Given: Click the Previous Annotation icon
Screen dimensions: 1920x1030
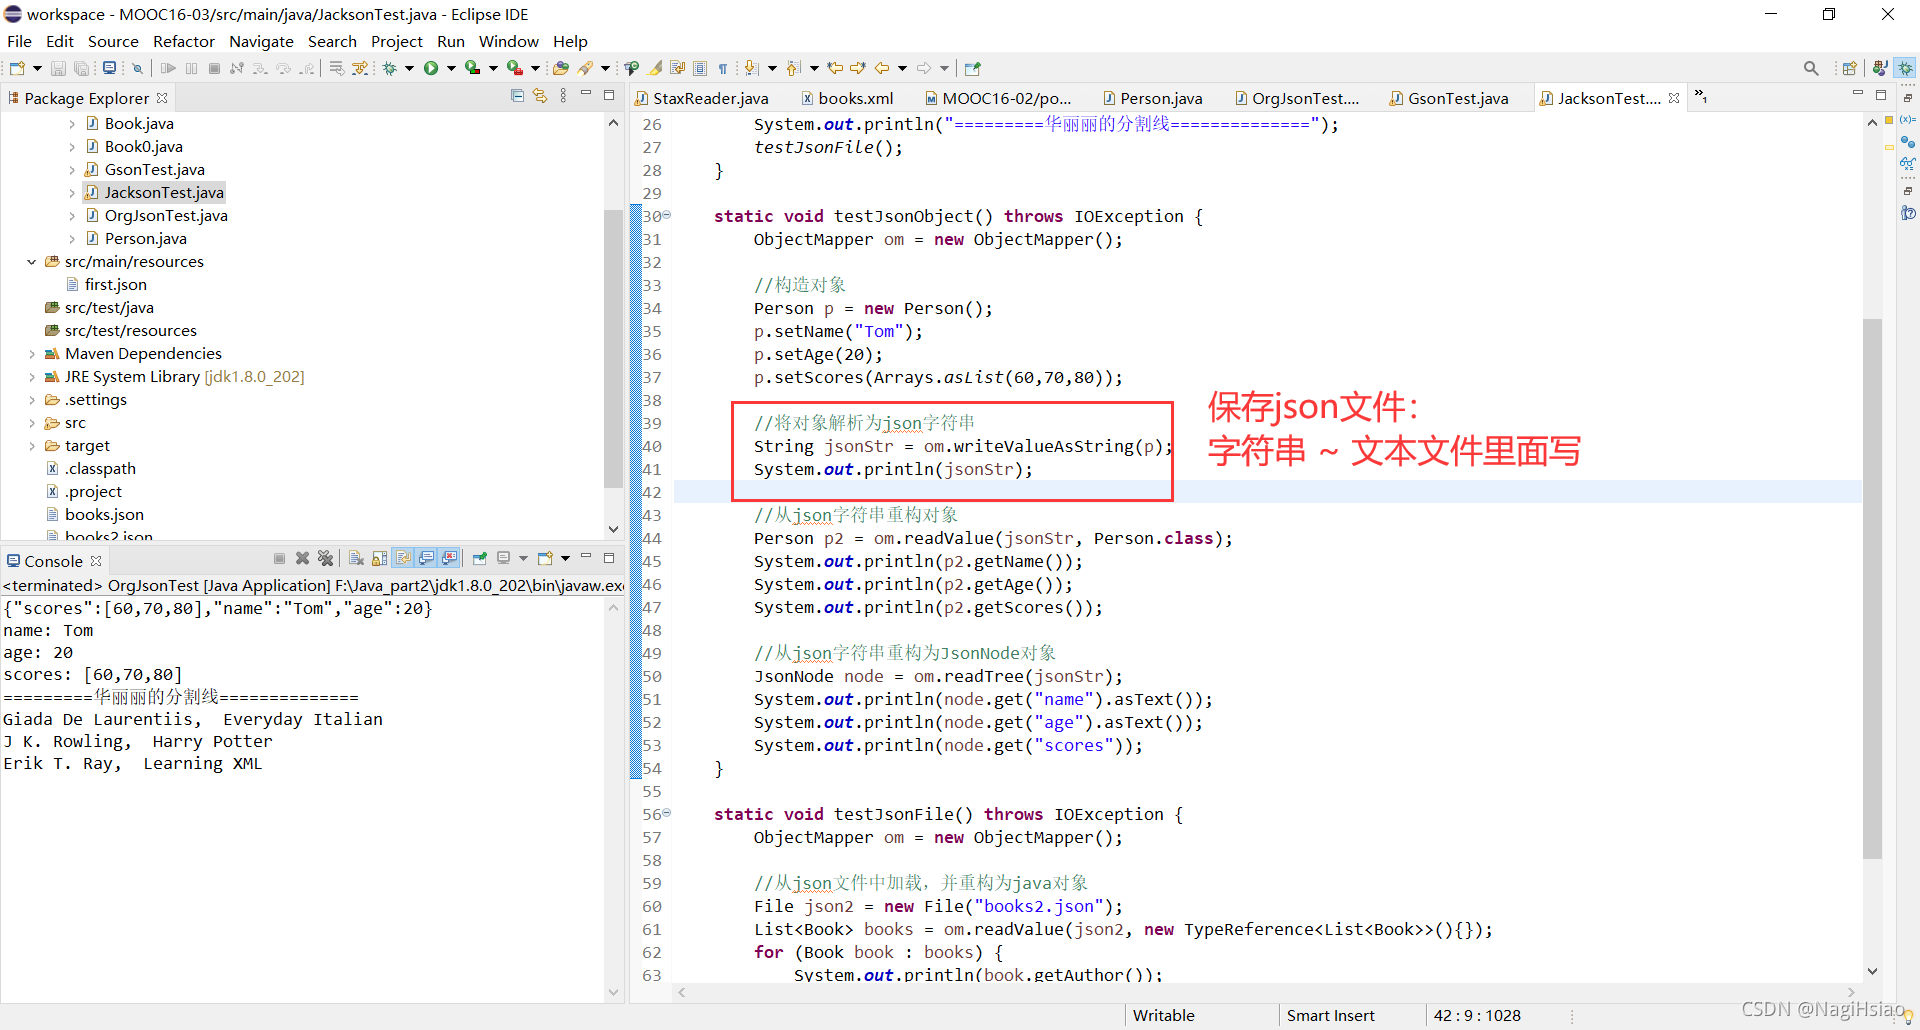Looking at the screenshot, I should point(794,68).
